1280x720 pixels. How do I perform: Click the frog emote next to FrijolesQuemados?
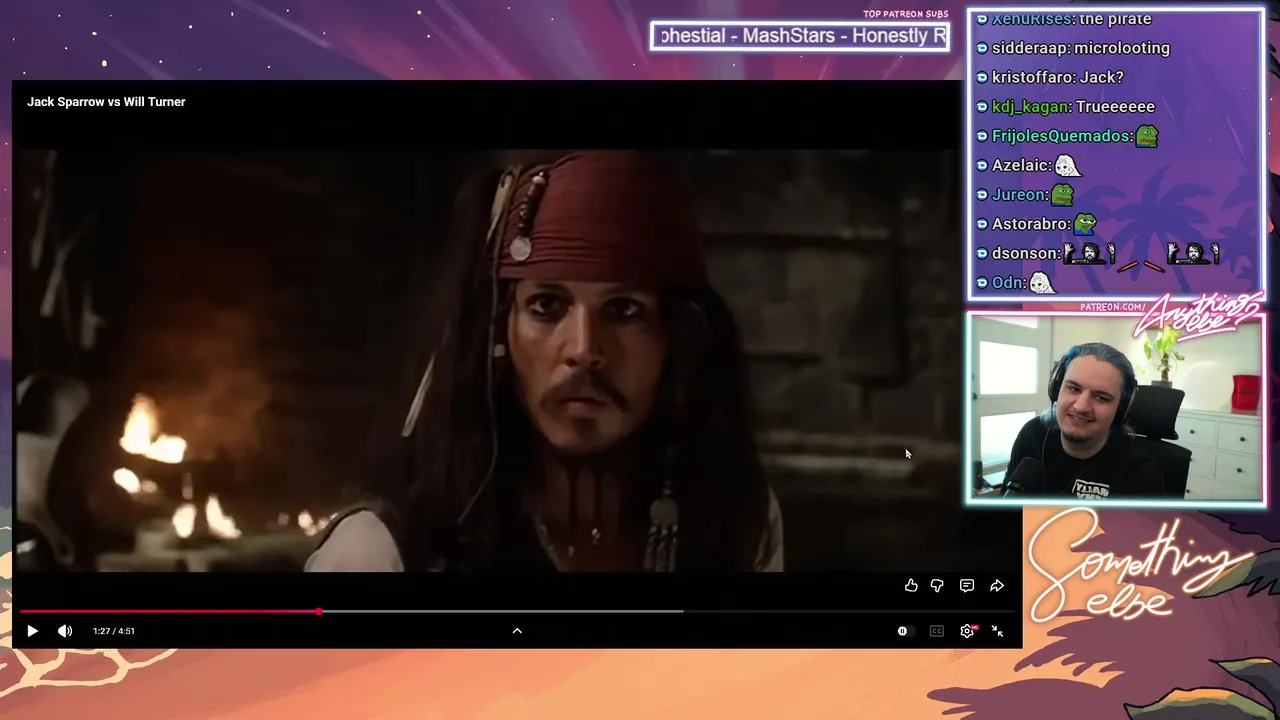(1147, 136)
